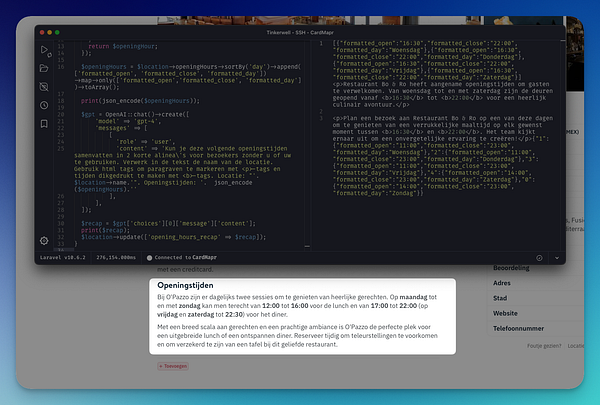Click line number 16 in the gutter
This screenshot has width=600, height=405.
coord(61,67)
